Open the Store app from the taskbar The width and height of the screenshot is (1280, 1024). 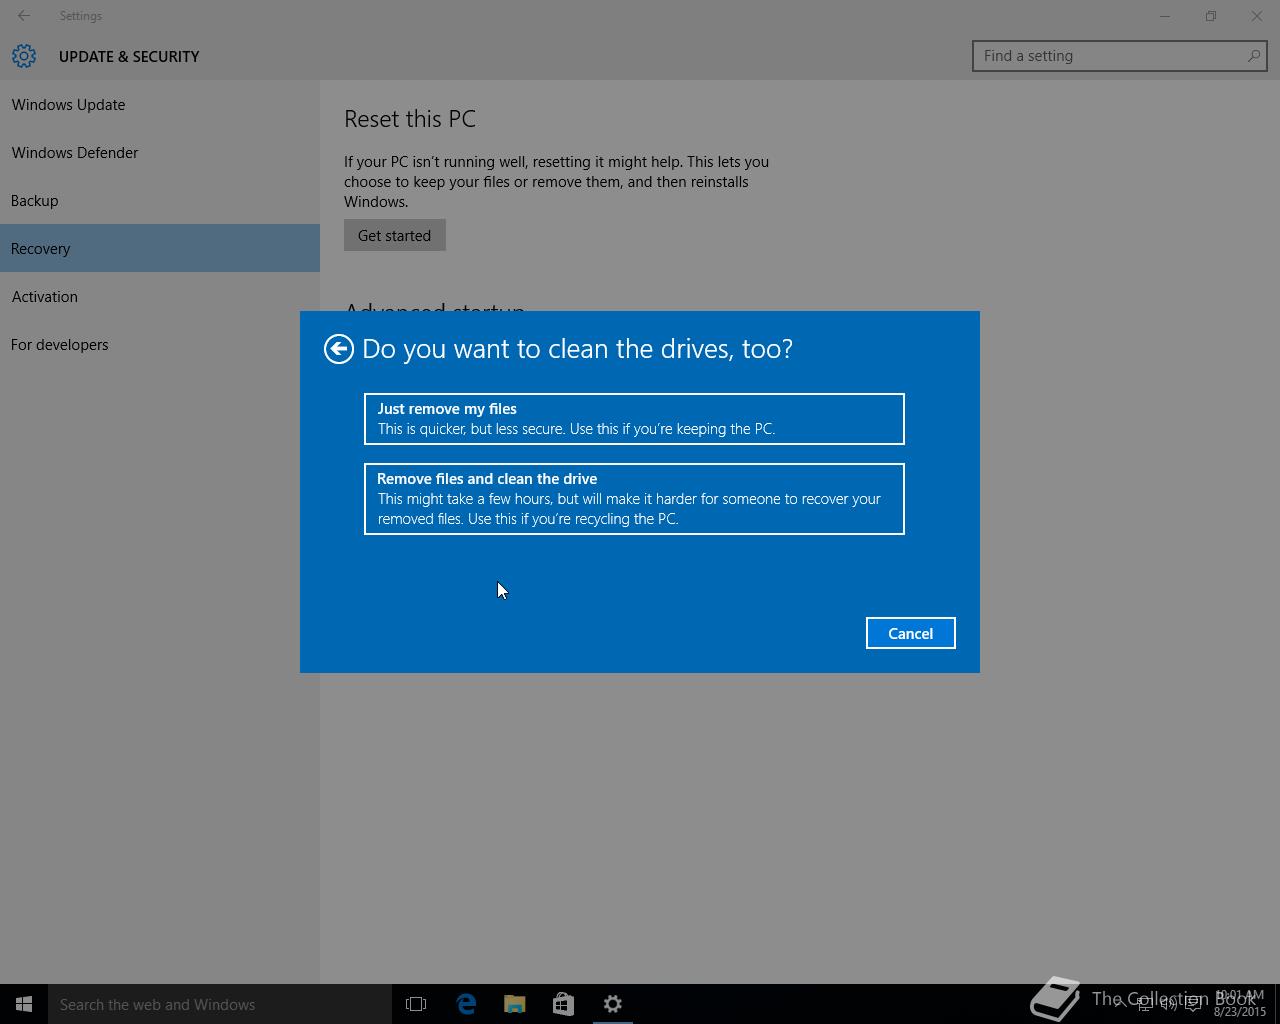[x=564, y=1004]
